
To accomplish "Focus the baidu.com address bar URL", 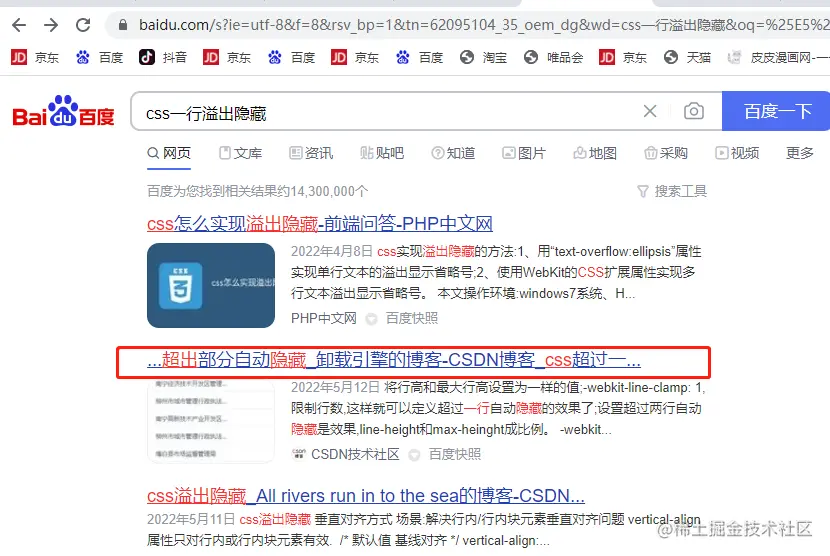I will (483, 25).
